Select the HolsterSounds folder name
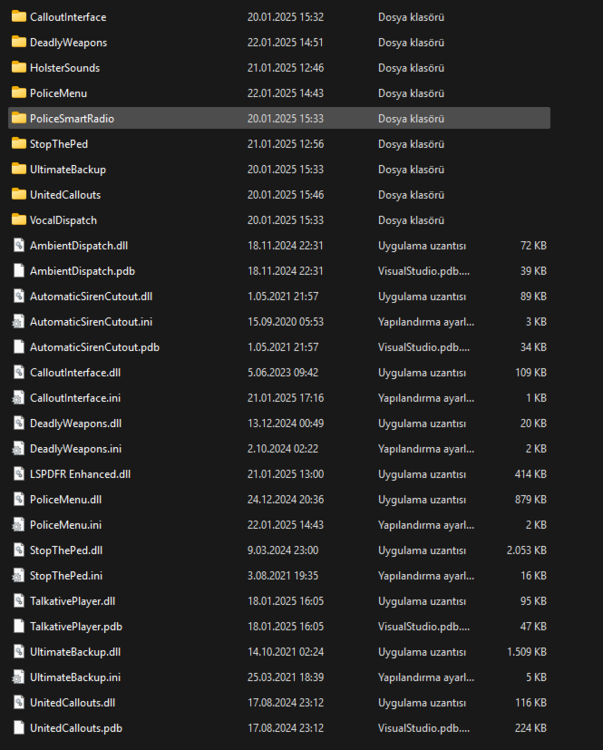The width and height of the screenshot is (603, 750). (x=65, y=67)
